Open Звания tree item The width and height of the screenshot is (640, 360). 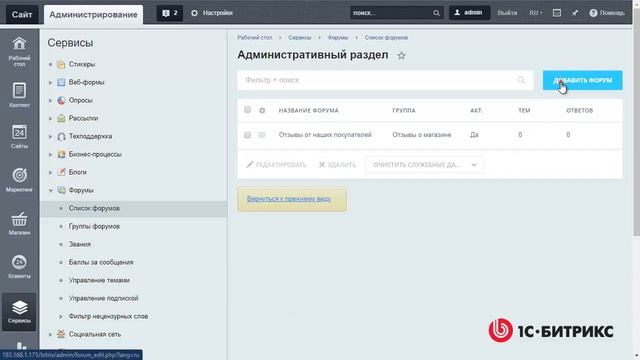click(x=80, y=244)
